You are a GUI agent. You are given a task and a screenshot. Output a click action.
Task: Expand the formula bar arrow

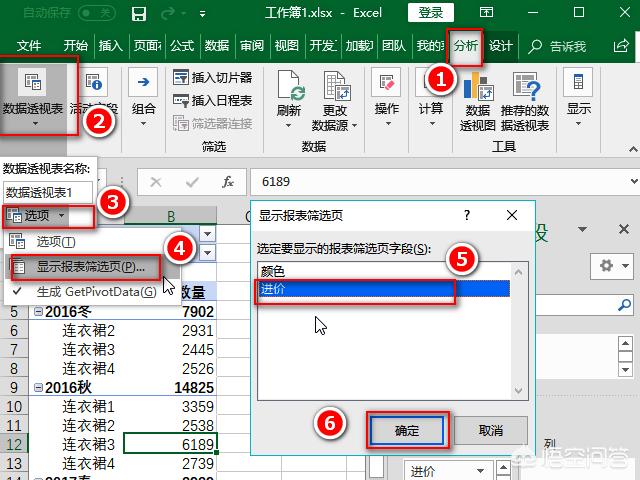coord(634,181)
